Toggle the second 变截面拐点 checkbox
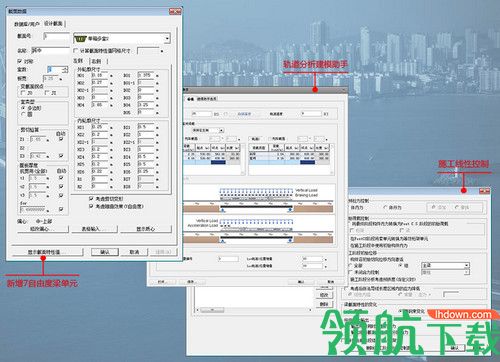Image resolution: width=500 pixels, height=362 pixels. [x=47, y=93]
